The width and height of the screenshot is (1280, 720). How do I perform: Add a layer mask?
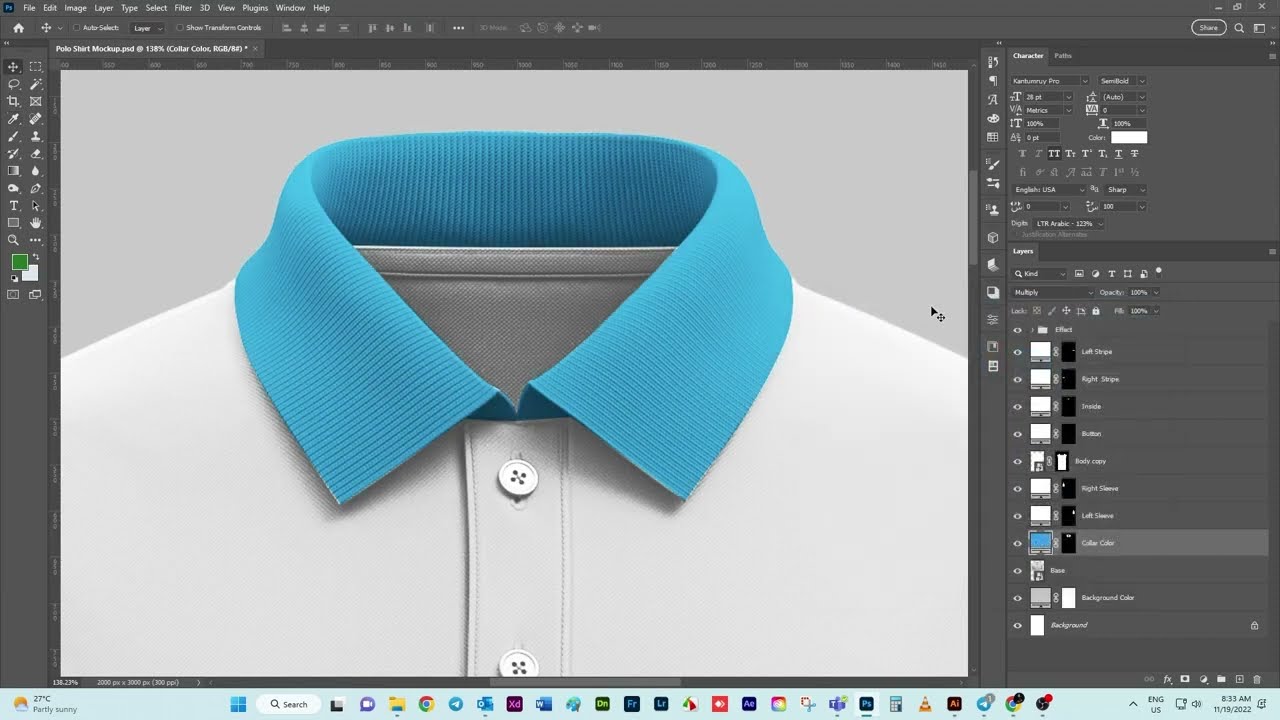point(1185,680)
